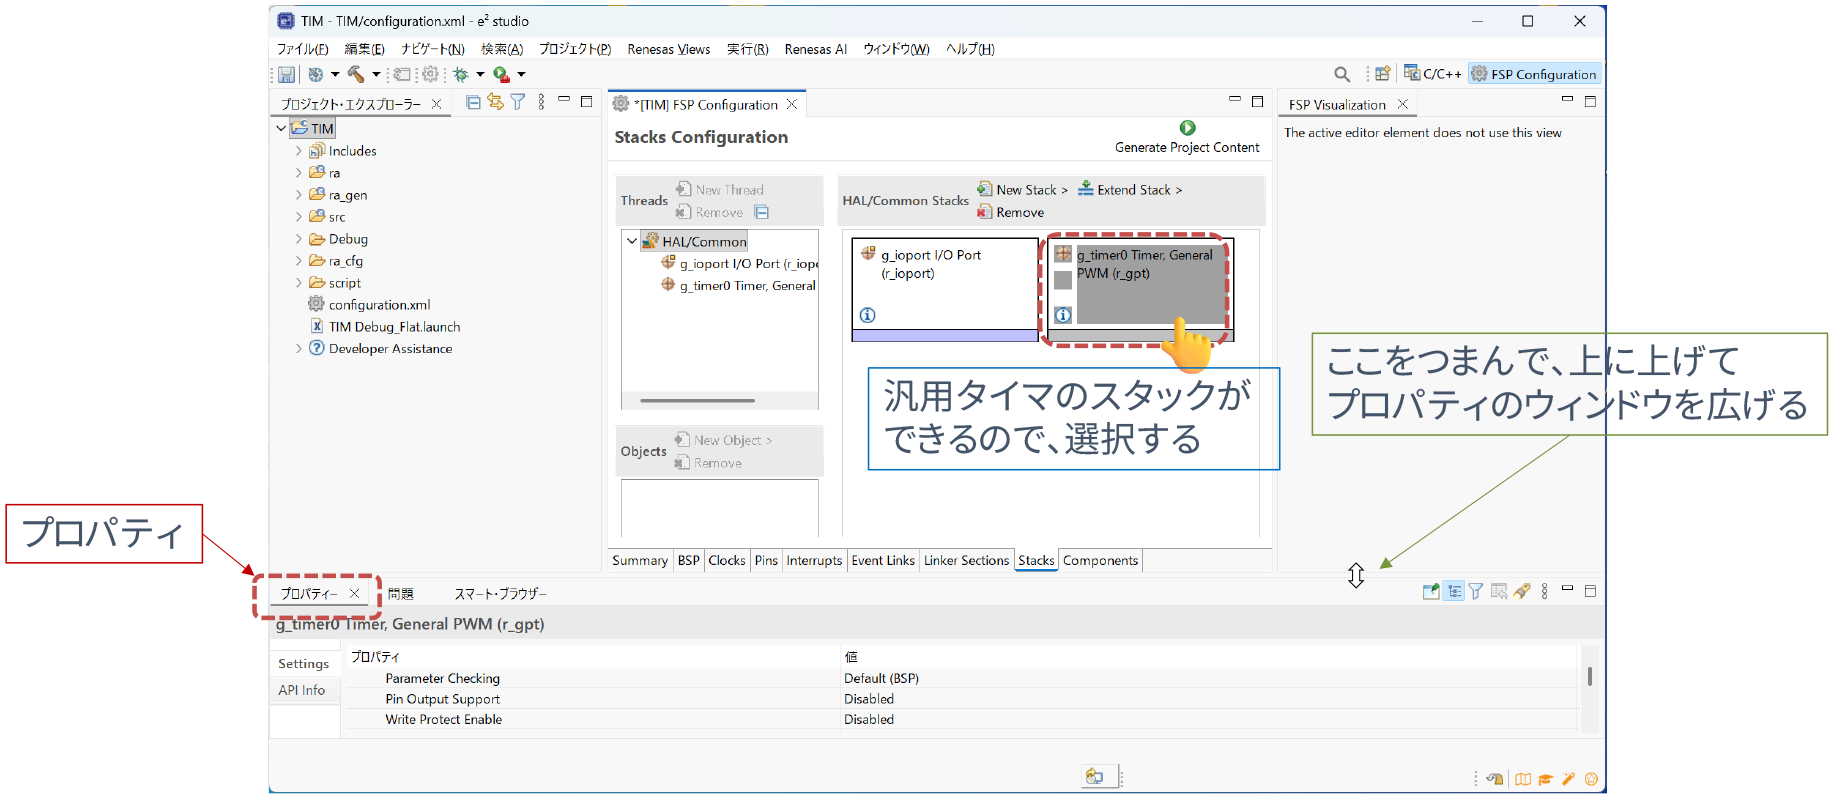
Task: Click the Generate Project Content icon
Action: pyautogui.click(x=1187, y=128)
